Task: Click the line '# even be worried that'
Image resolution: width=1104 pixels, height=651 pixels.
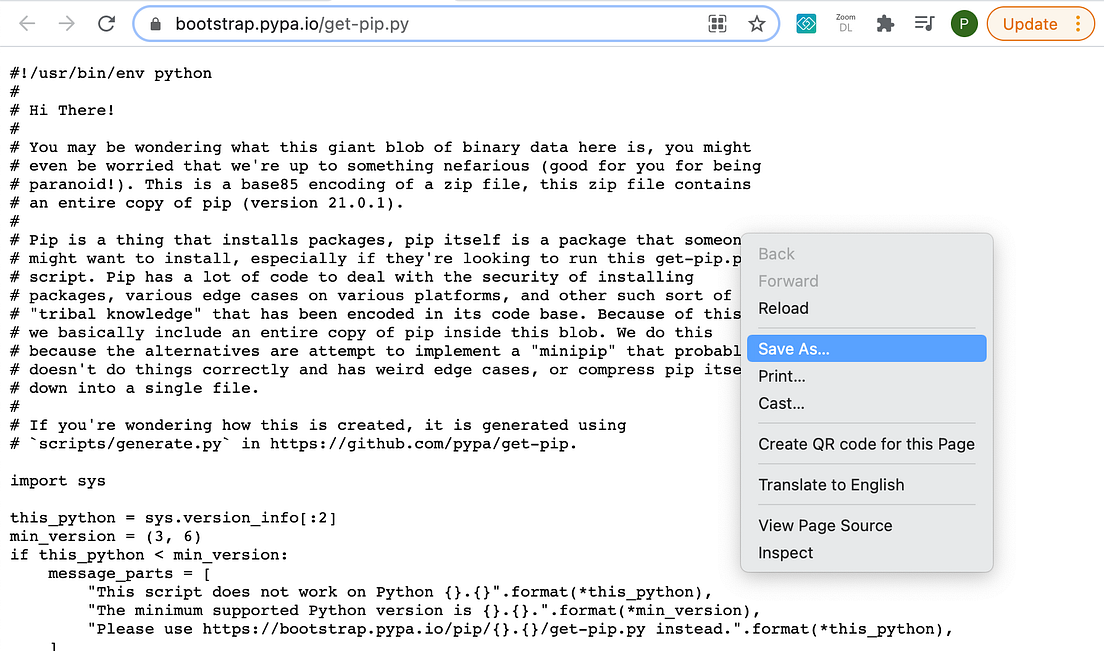Action: 386,166
